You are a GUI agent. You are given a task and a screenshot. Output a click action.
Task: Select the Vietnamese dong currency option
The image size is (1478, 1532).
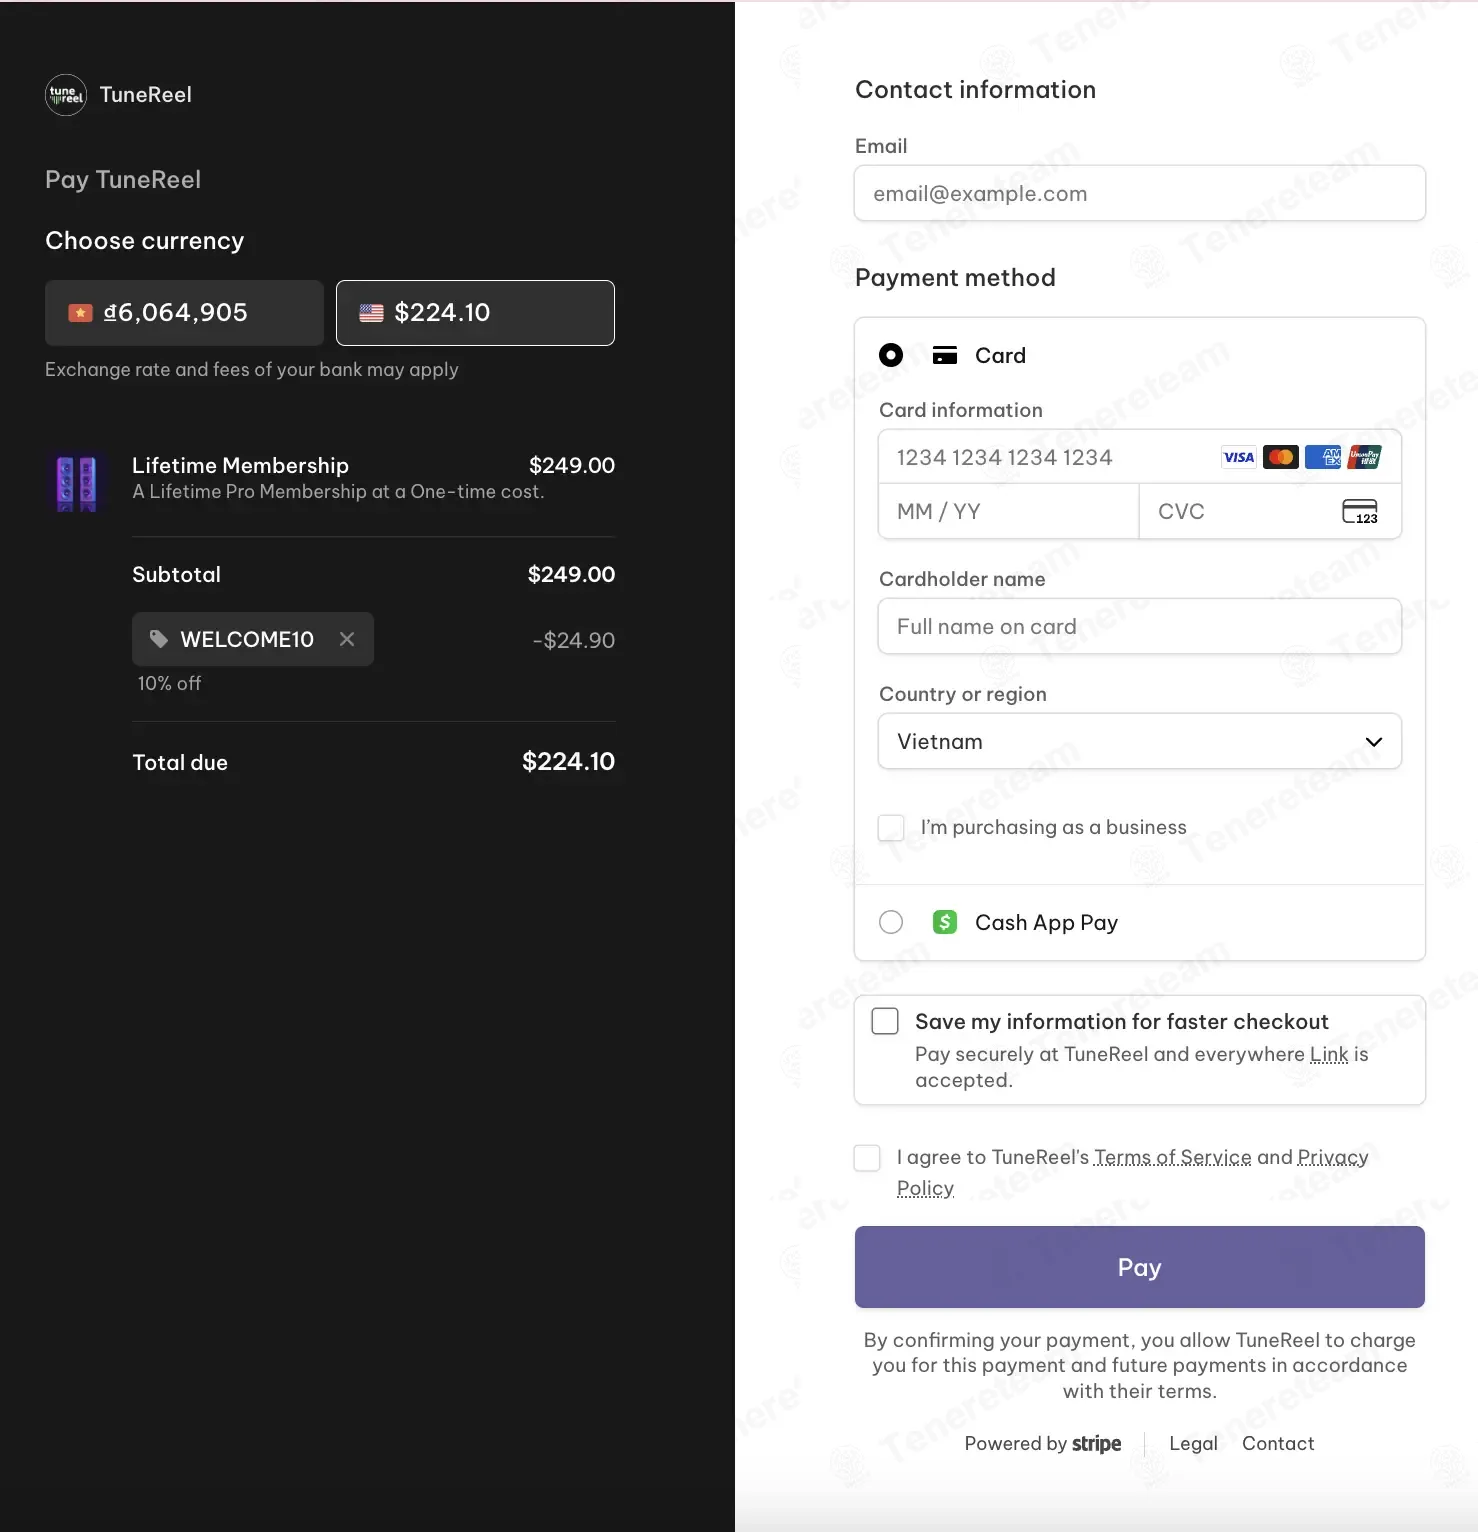coord(184,313)
